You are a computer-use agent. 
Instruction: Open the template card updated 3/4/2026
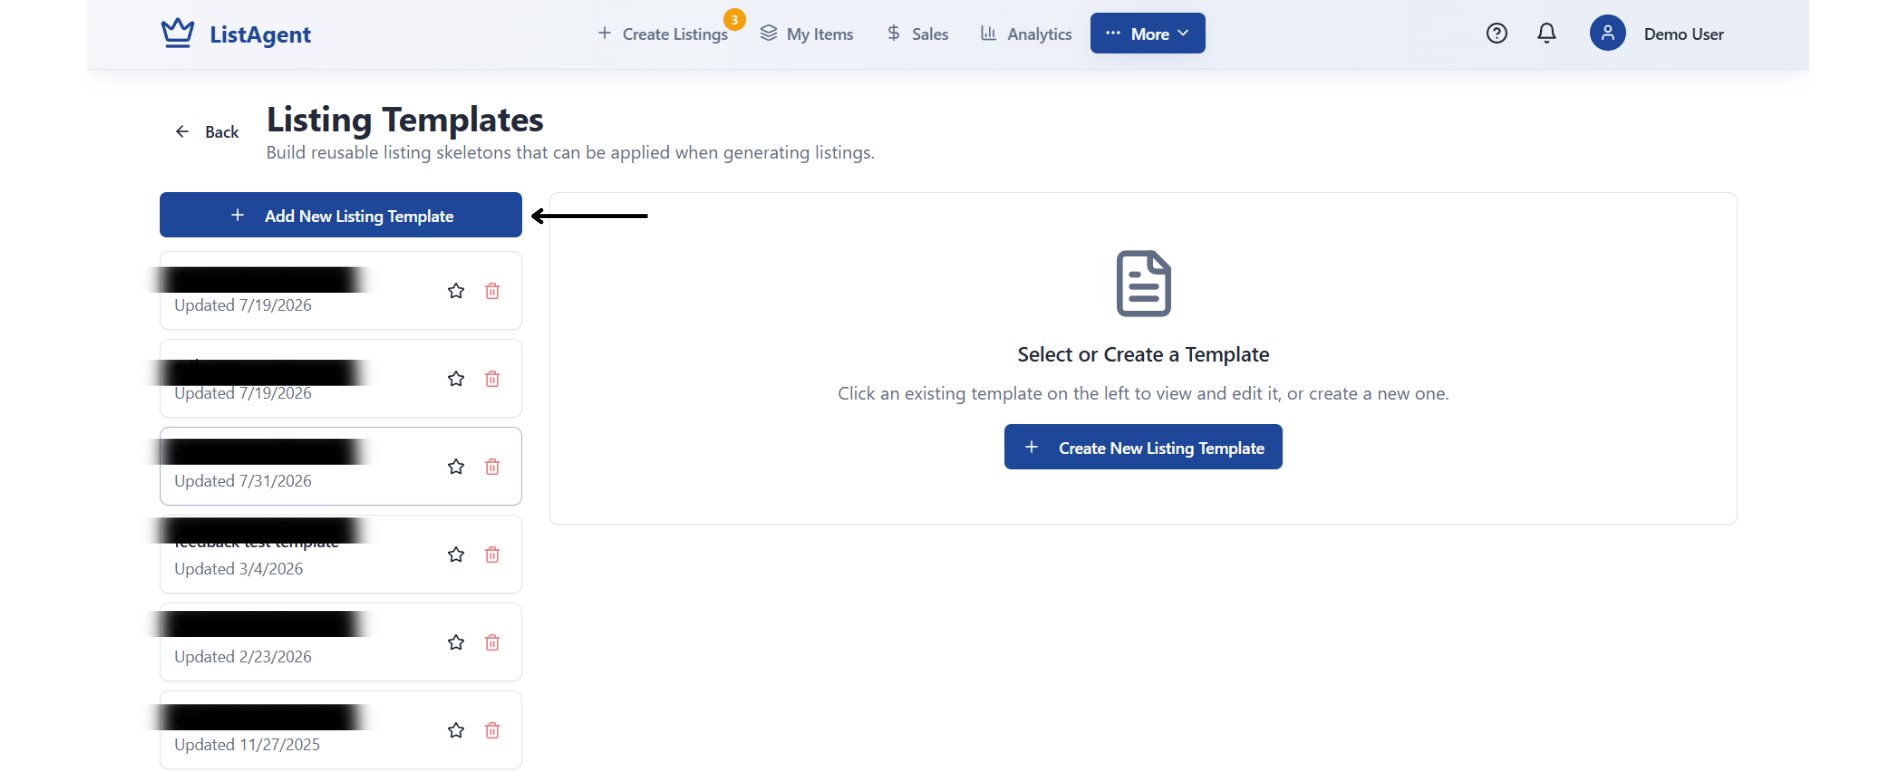[x=341, y=554]
